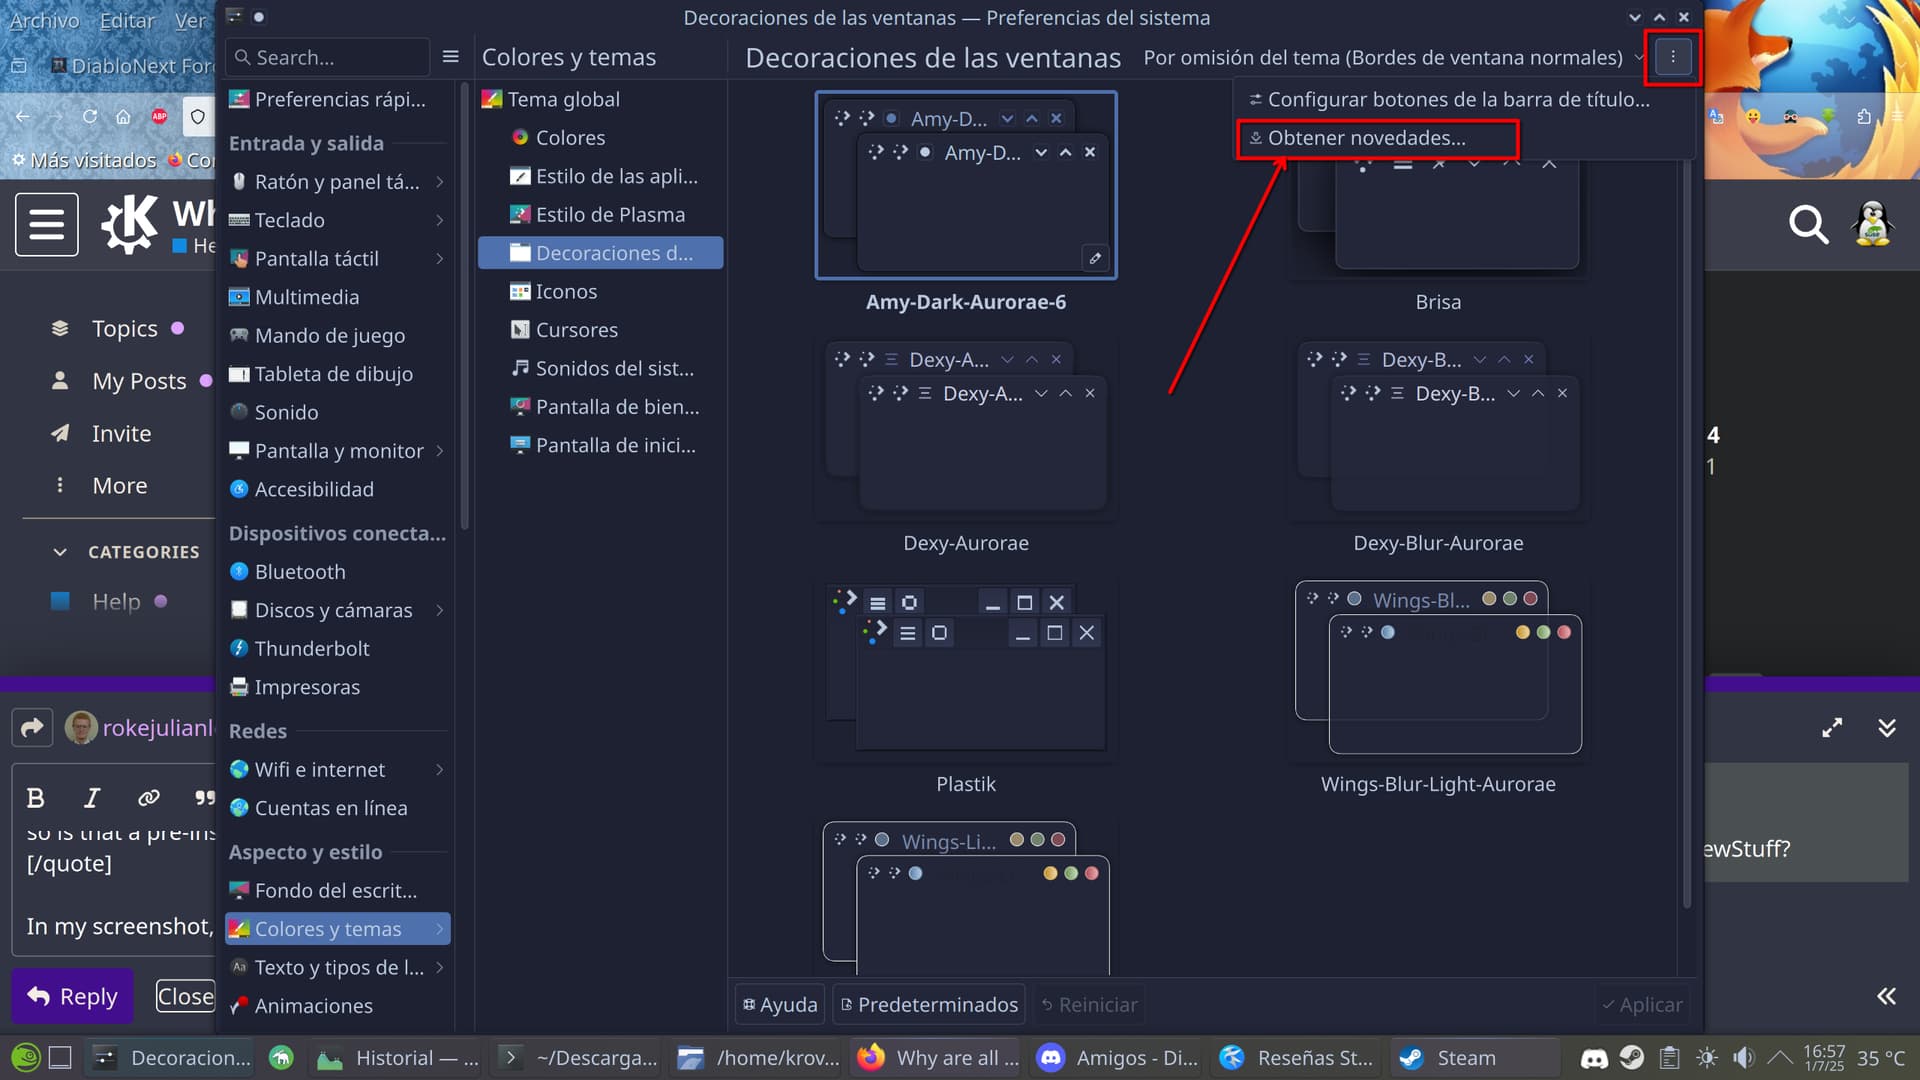The image size is (1920, 1080).
Task: Select Cursores in Colores y temas
Action: click(x=576, y=330)
